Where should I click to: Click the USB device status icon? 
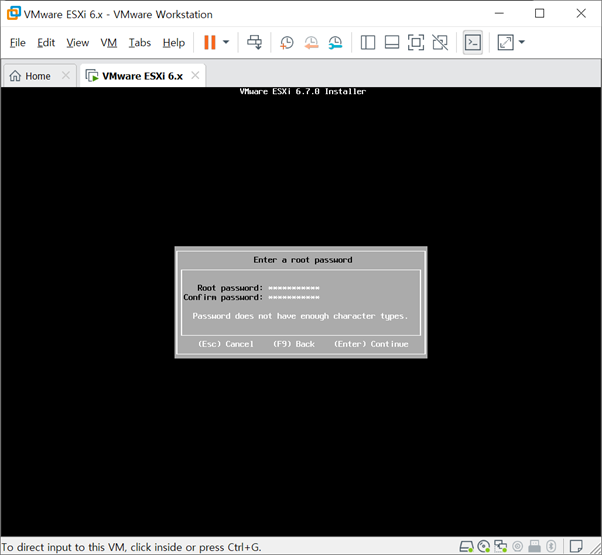click(x=534, y=546)
